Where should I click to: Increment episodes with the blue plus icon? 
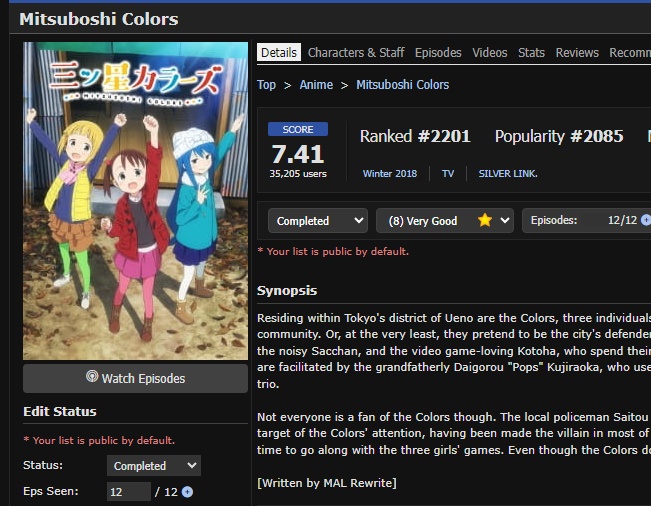(646, 220)
